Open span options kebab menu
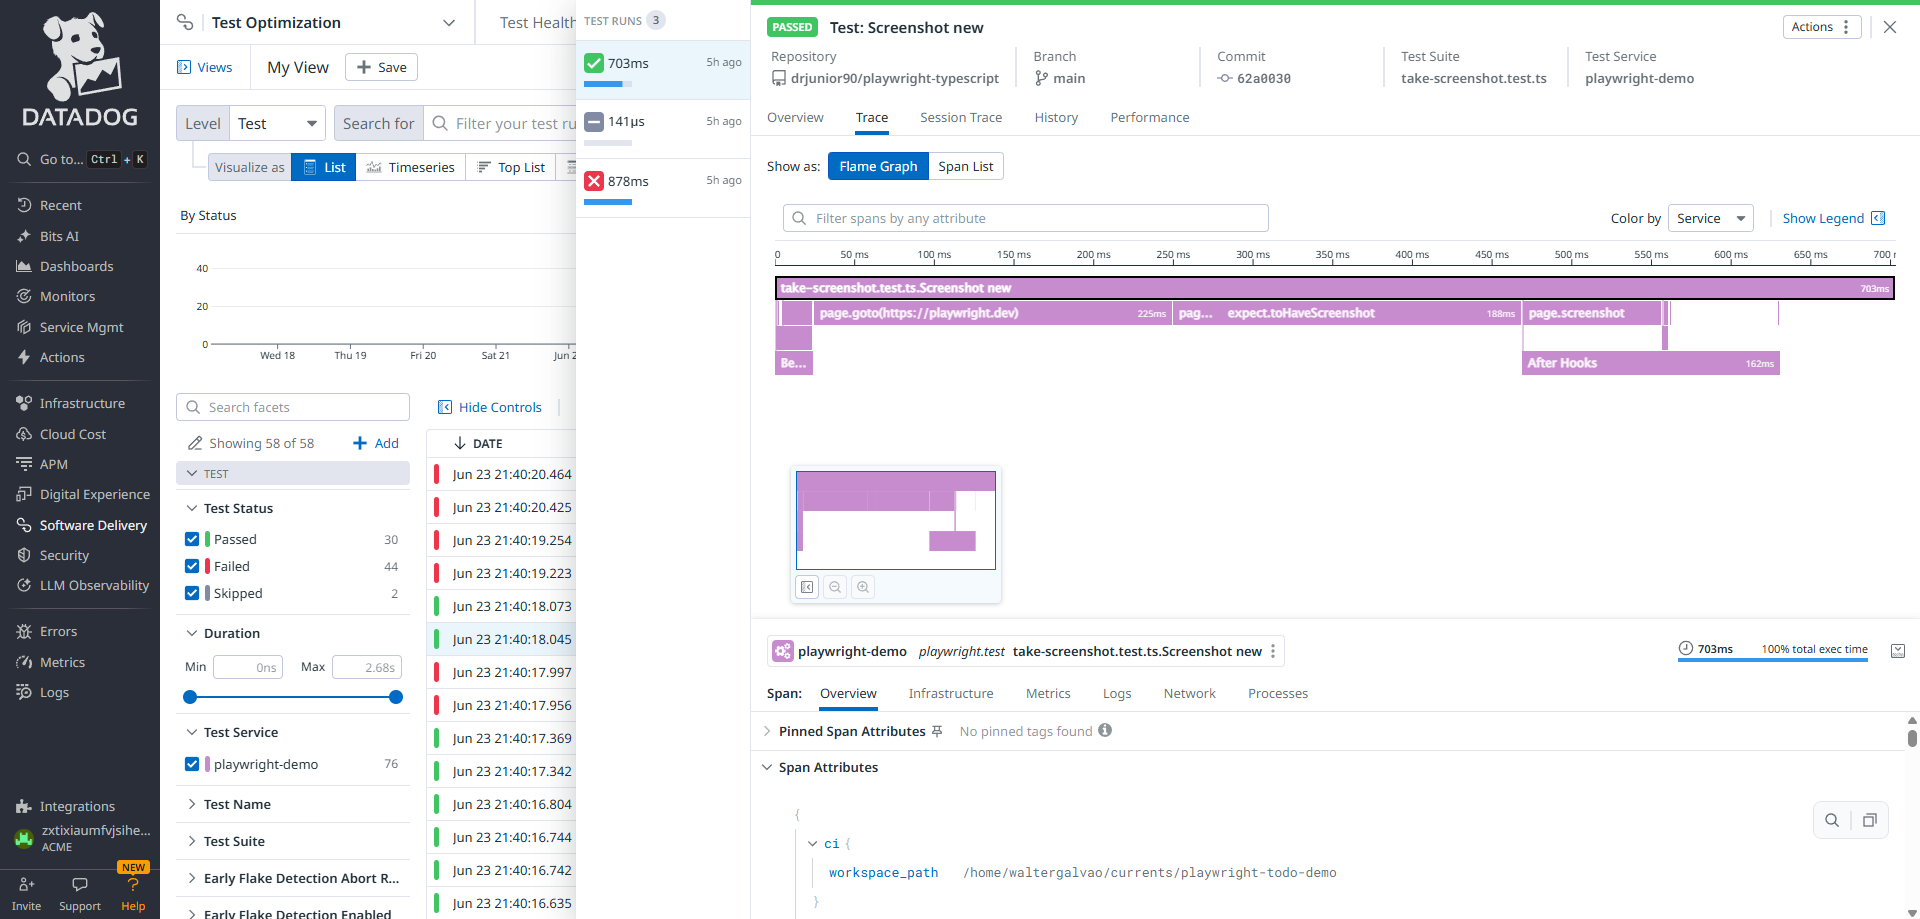Image resolution: width=1920 pixels, height=919 pixels. tap(1273, 651)
